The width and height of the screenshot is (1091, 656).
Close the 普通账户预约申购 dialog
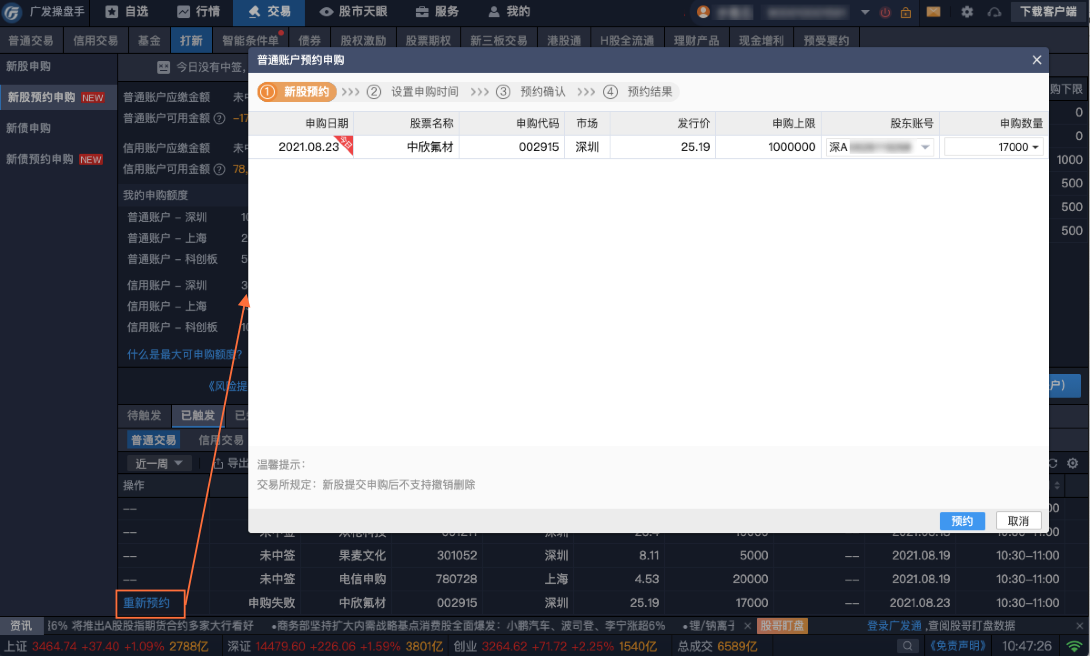1037,60
